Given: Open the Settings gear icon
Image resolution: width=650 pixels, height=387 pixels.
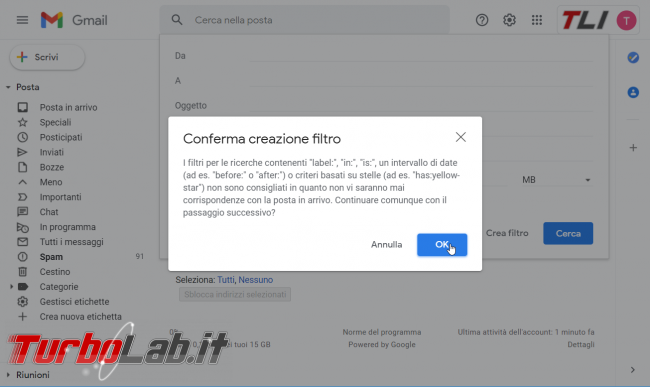Looking at the screenshot, I should [509, 20].
